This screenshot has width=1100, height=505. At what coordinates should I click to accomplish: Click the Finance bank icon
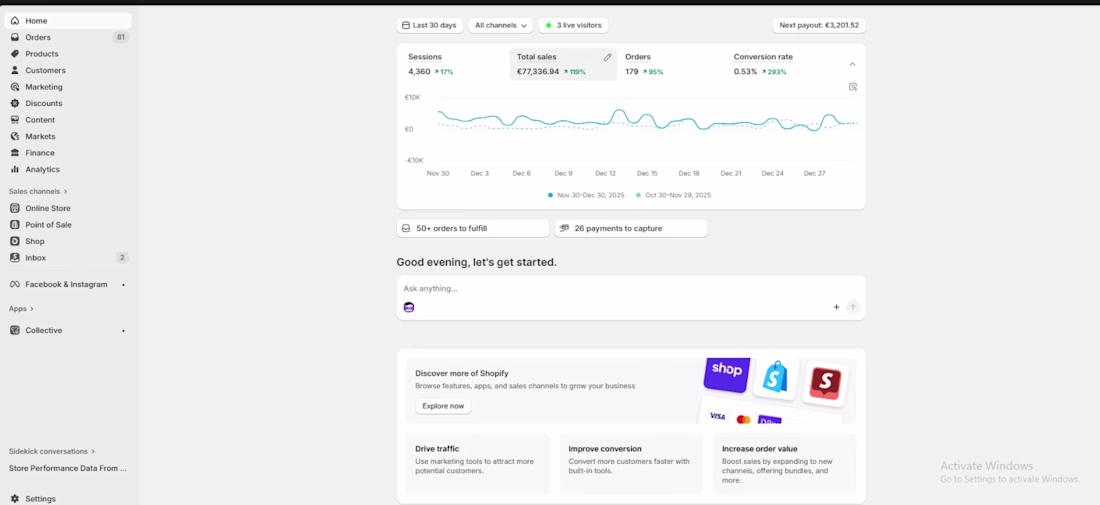15,153
